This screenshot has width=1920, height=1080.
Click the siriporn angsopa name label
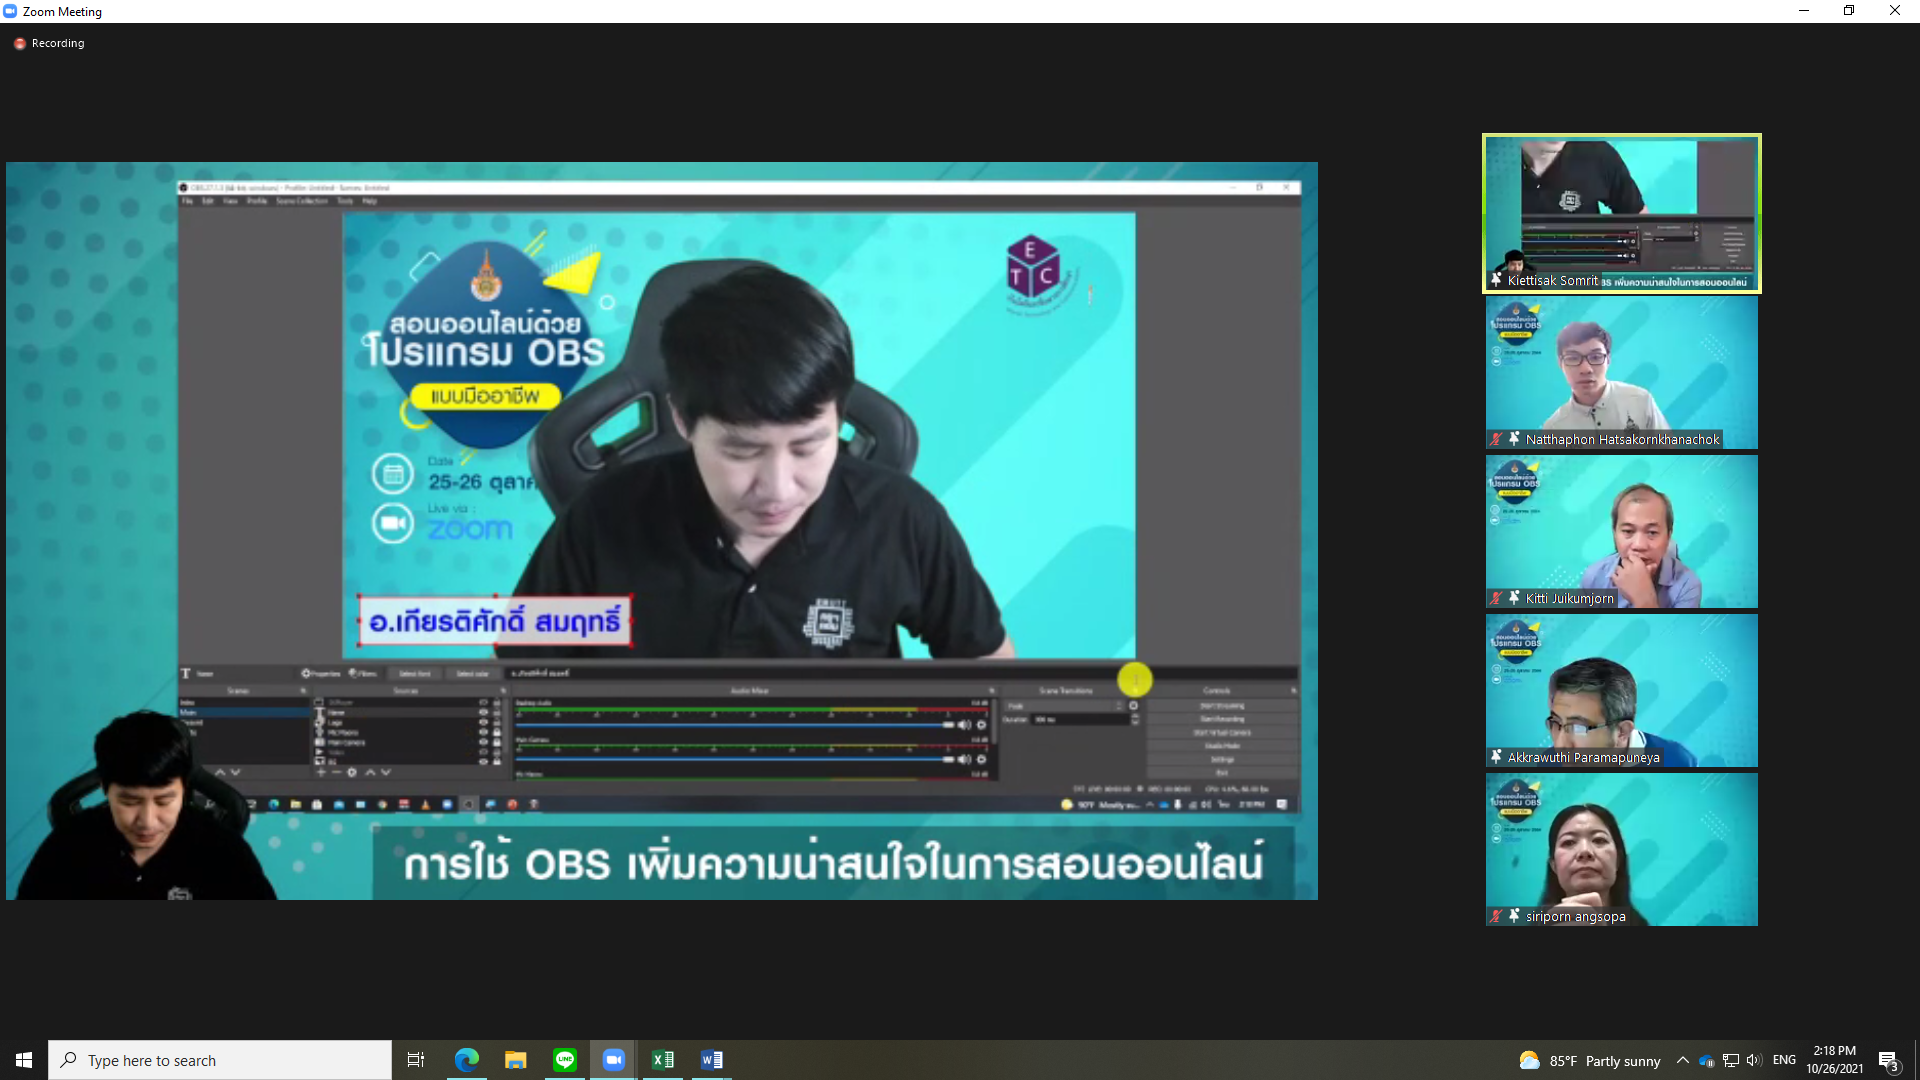pyautogui.click(x=1575, y=916)
